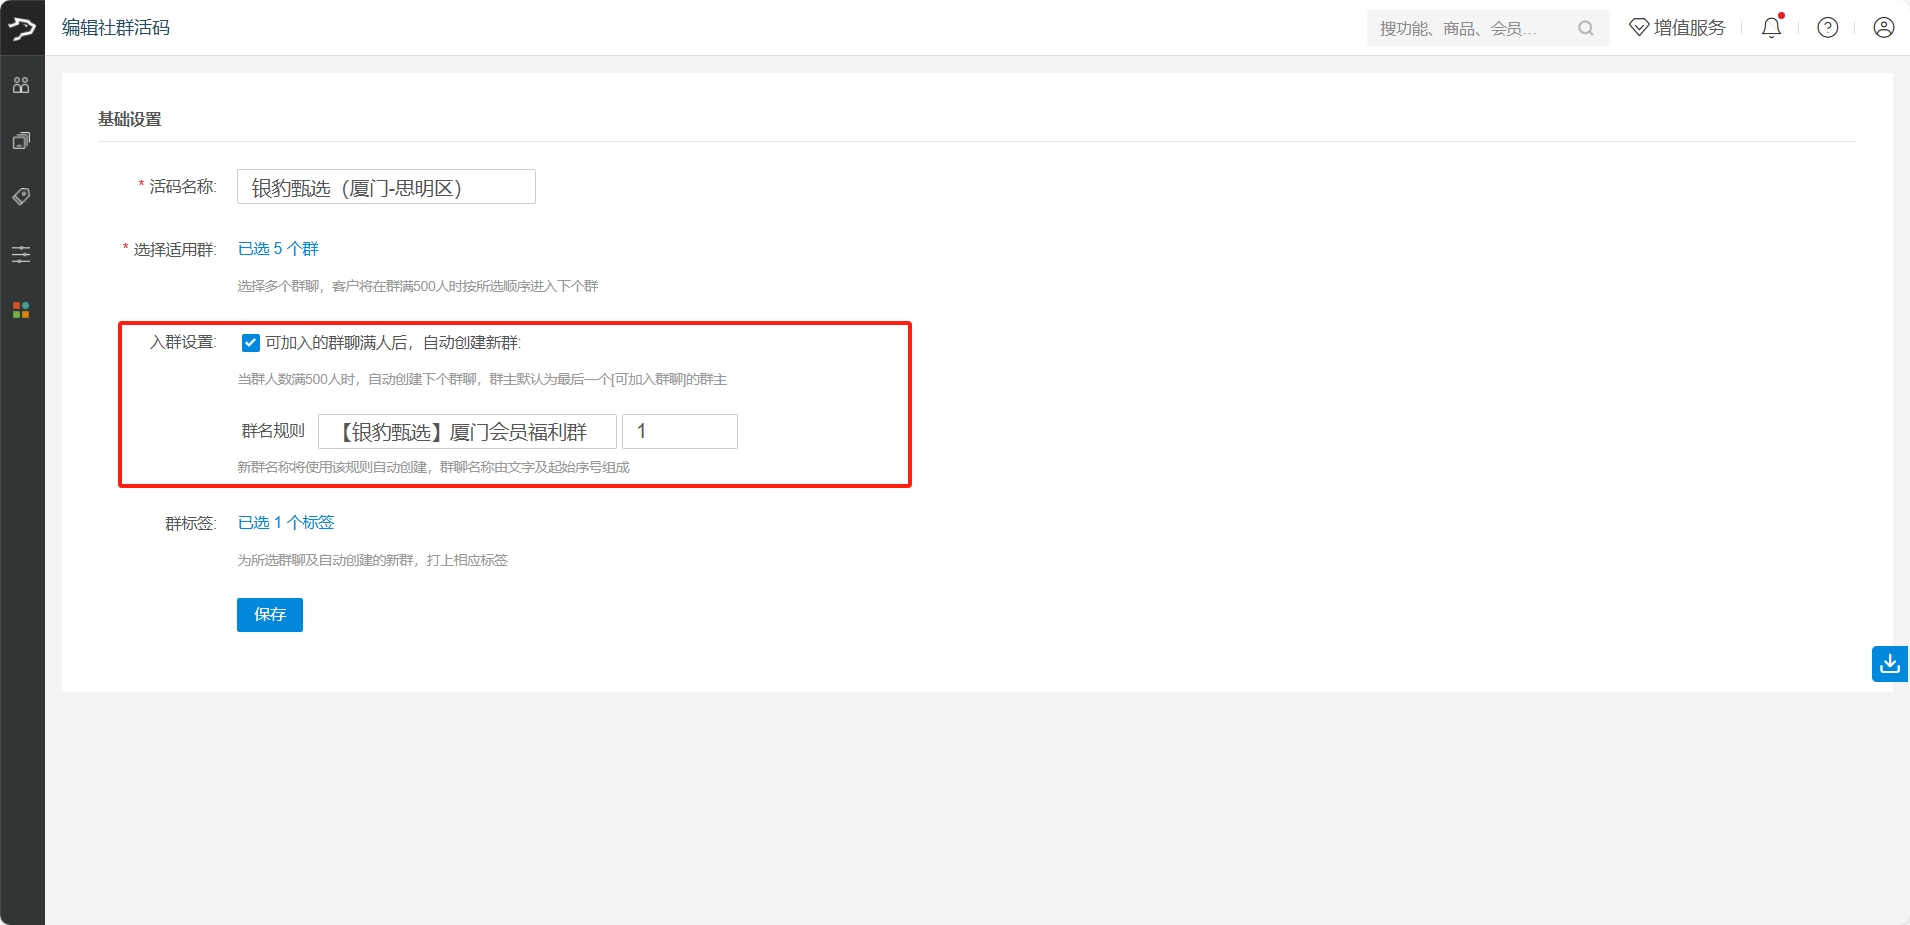Click the 已选 5 个群 link
1910x925 pixels.
(x=278, y=249)
